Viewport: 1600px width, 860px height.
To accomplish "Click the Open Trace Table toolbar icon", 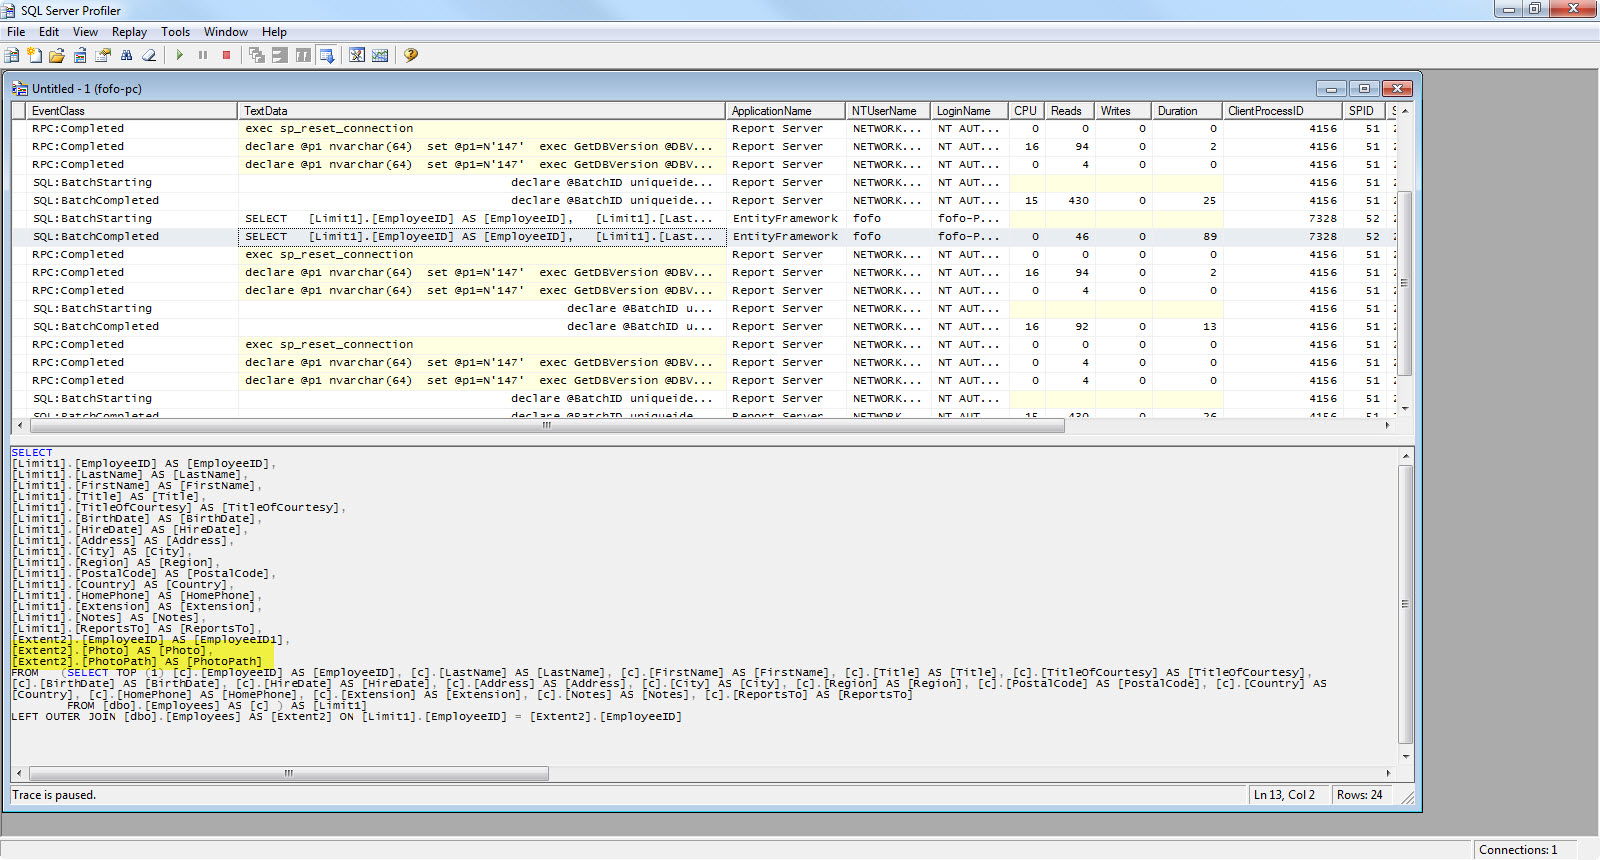I will click(80, 55).
